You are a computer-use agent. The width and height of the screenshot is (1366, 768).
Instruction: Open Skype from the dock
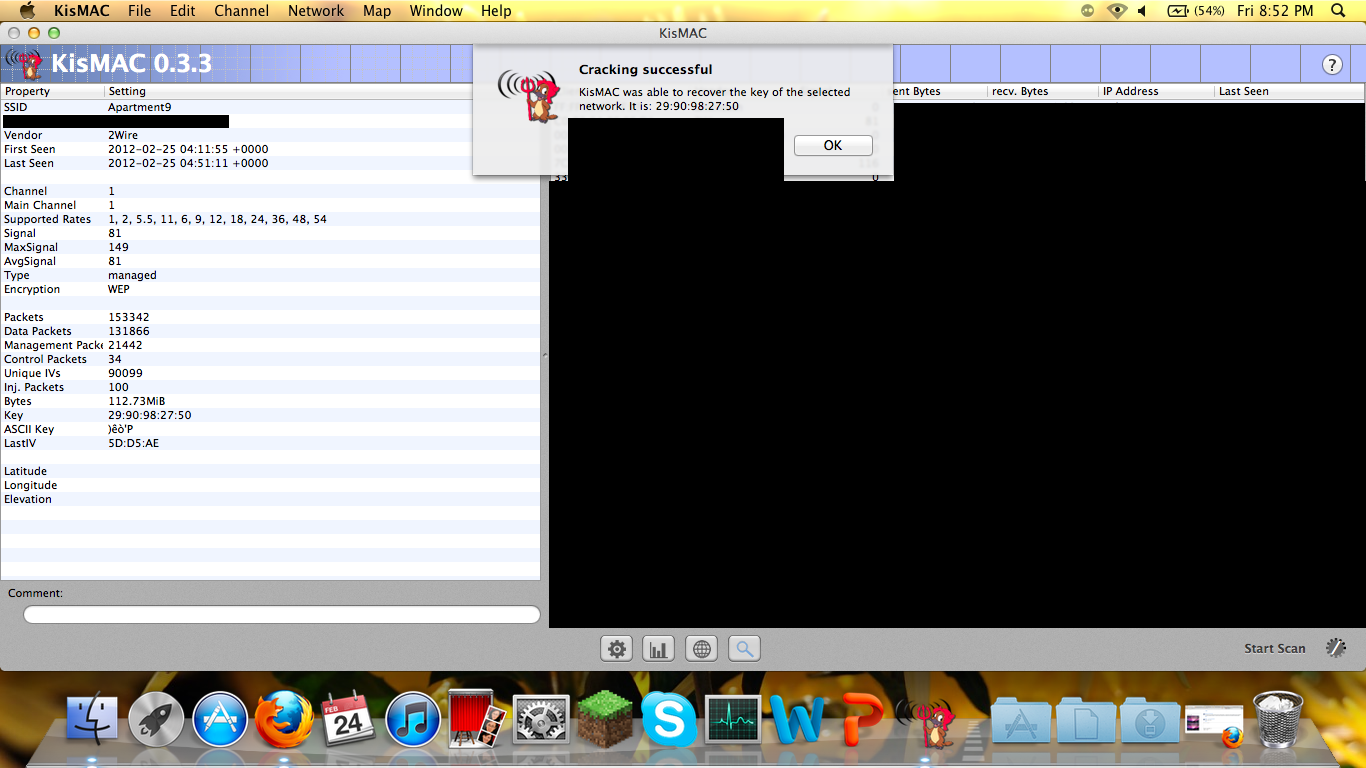click(669, 720)
